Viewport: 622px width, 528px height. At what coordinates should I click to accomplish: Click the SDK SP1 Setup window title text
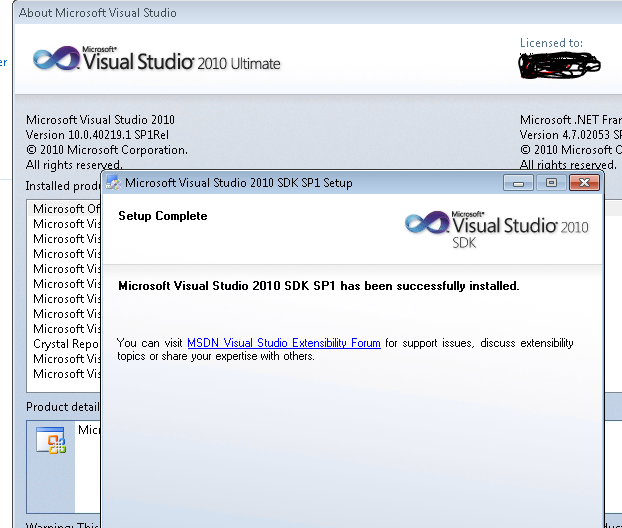coord(238,183)
